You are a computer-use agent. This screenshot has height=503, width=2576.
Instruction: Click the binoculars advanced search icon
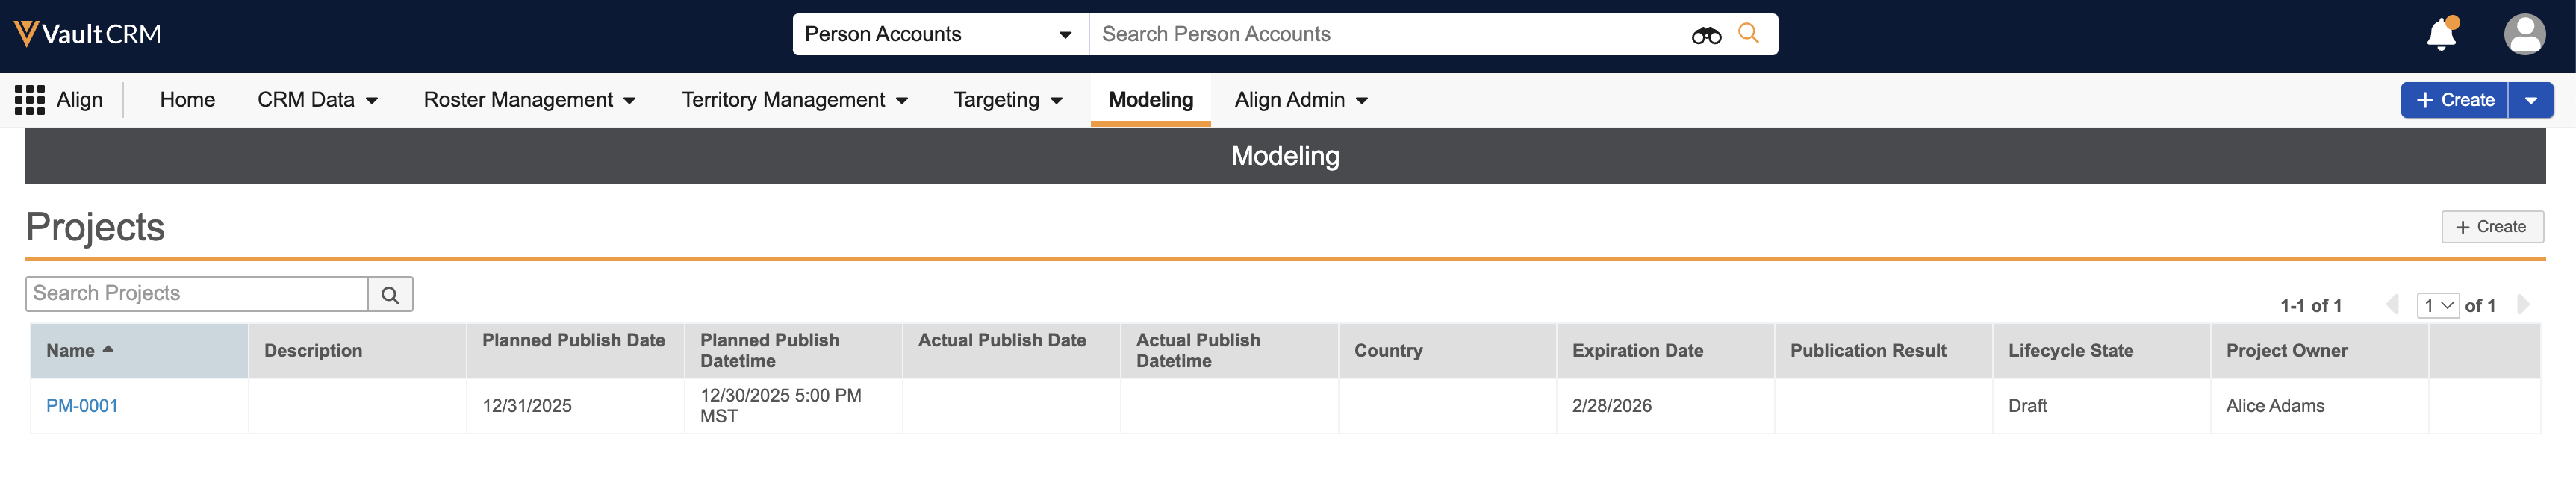(1705, 35)
